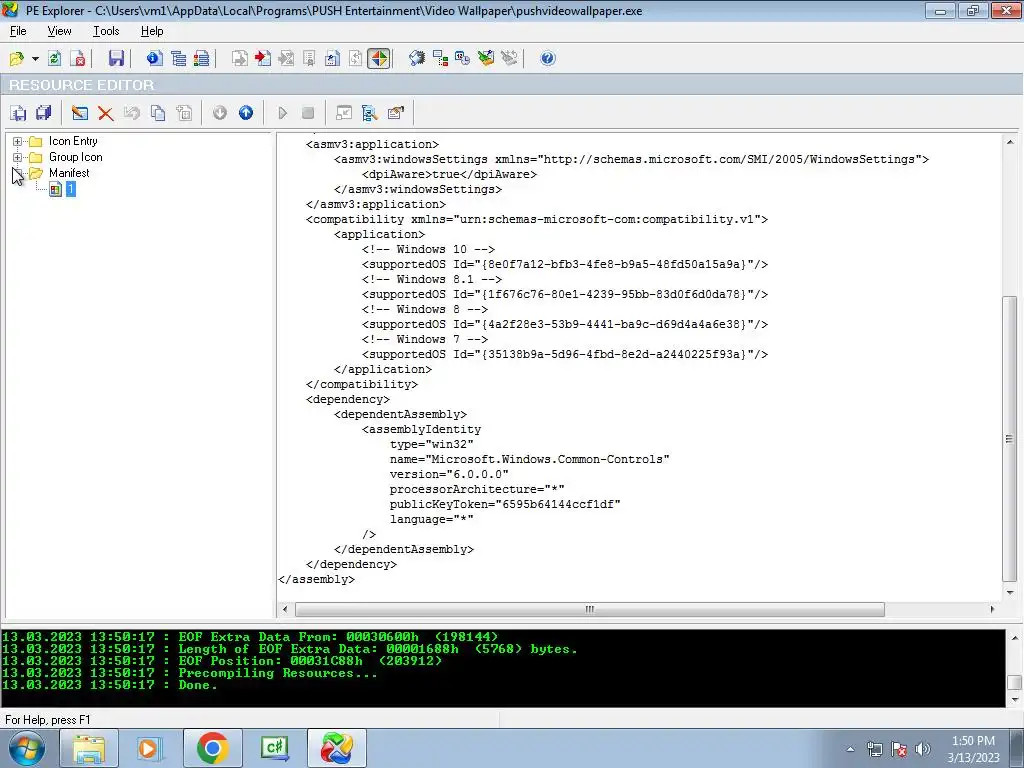Click the Edit Resource pencil icon
The height and width of the screenshot is (768, 1024).
point(80,113)
